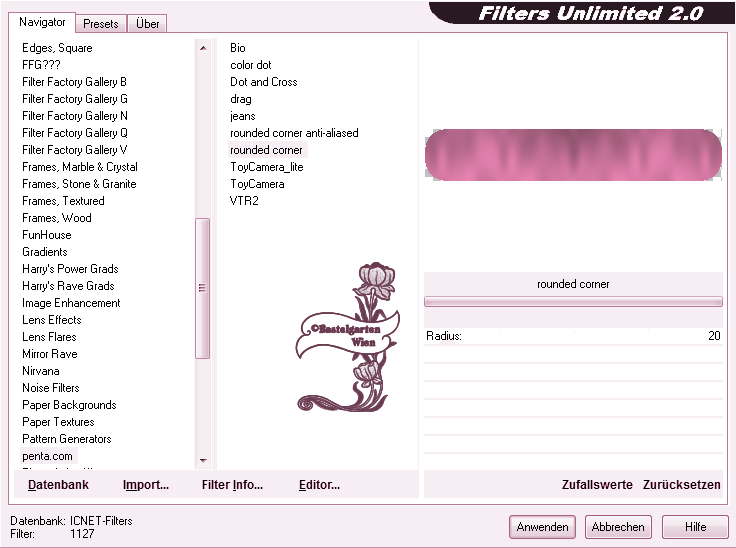736x548 pixels.
Task: Select Pattern Generators category
Action: (67, 439)
